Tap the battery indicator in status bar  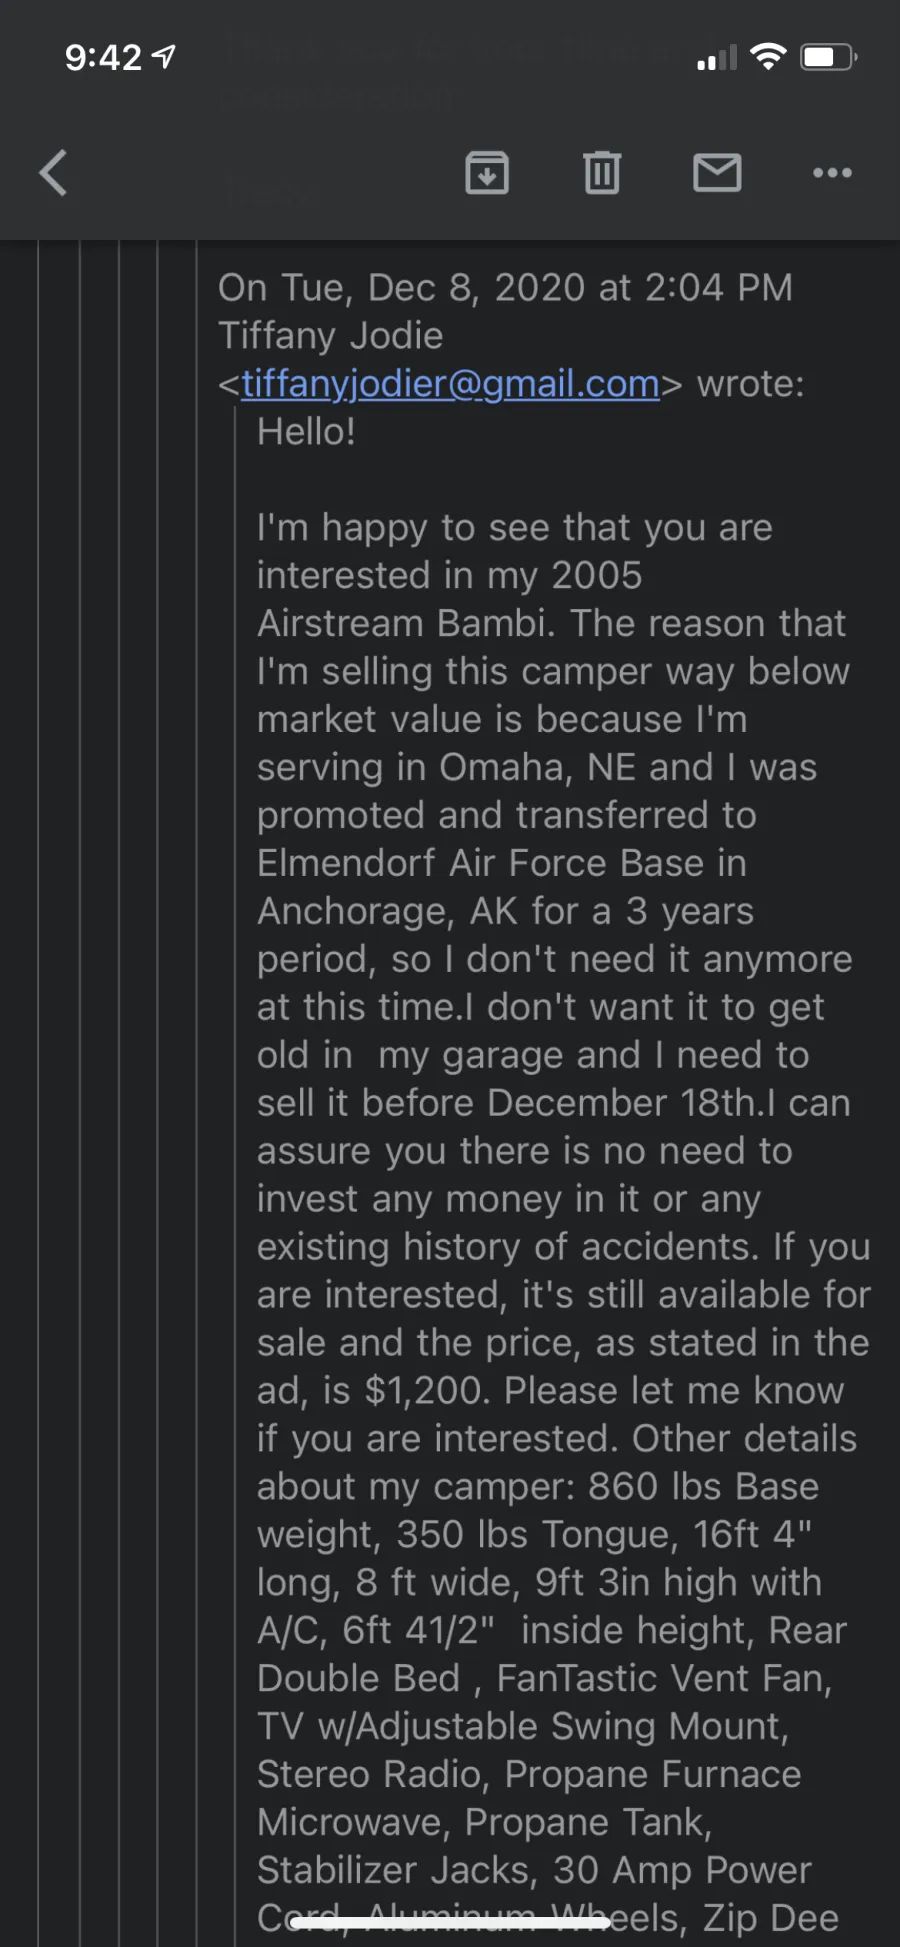click(829, 57)
